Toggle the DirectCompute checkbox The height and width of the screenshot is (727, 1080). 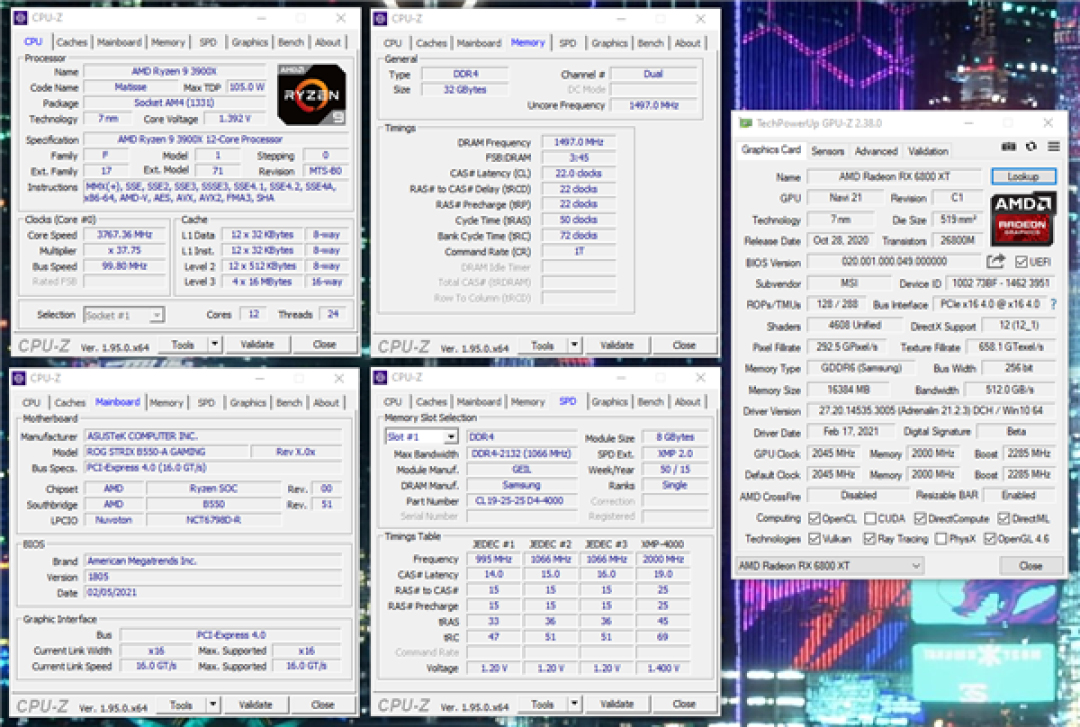(920, 518)
